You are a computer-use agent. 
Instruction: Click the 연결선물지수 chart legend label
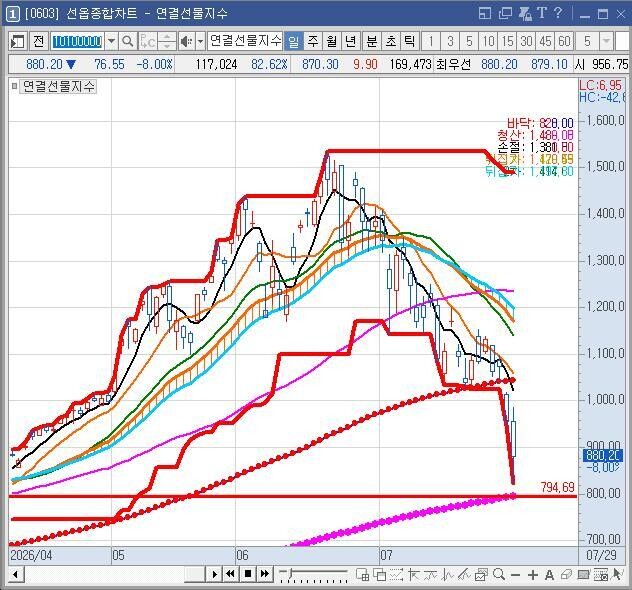pyautogui.click(x=58, y=86)
